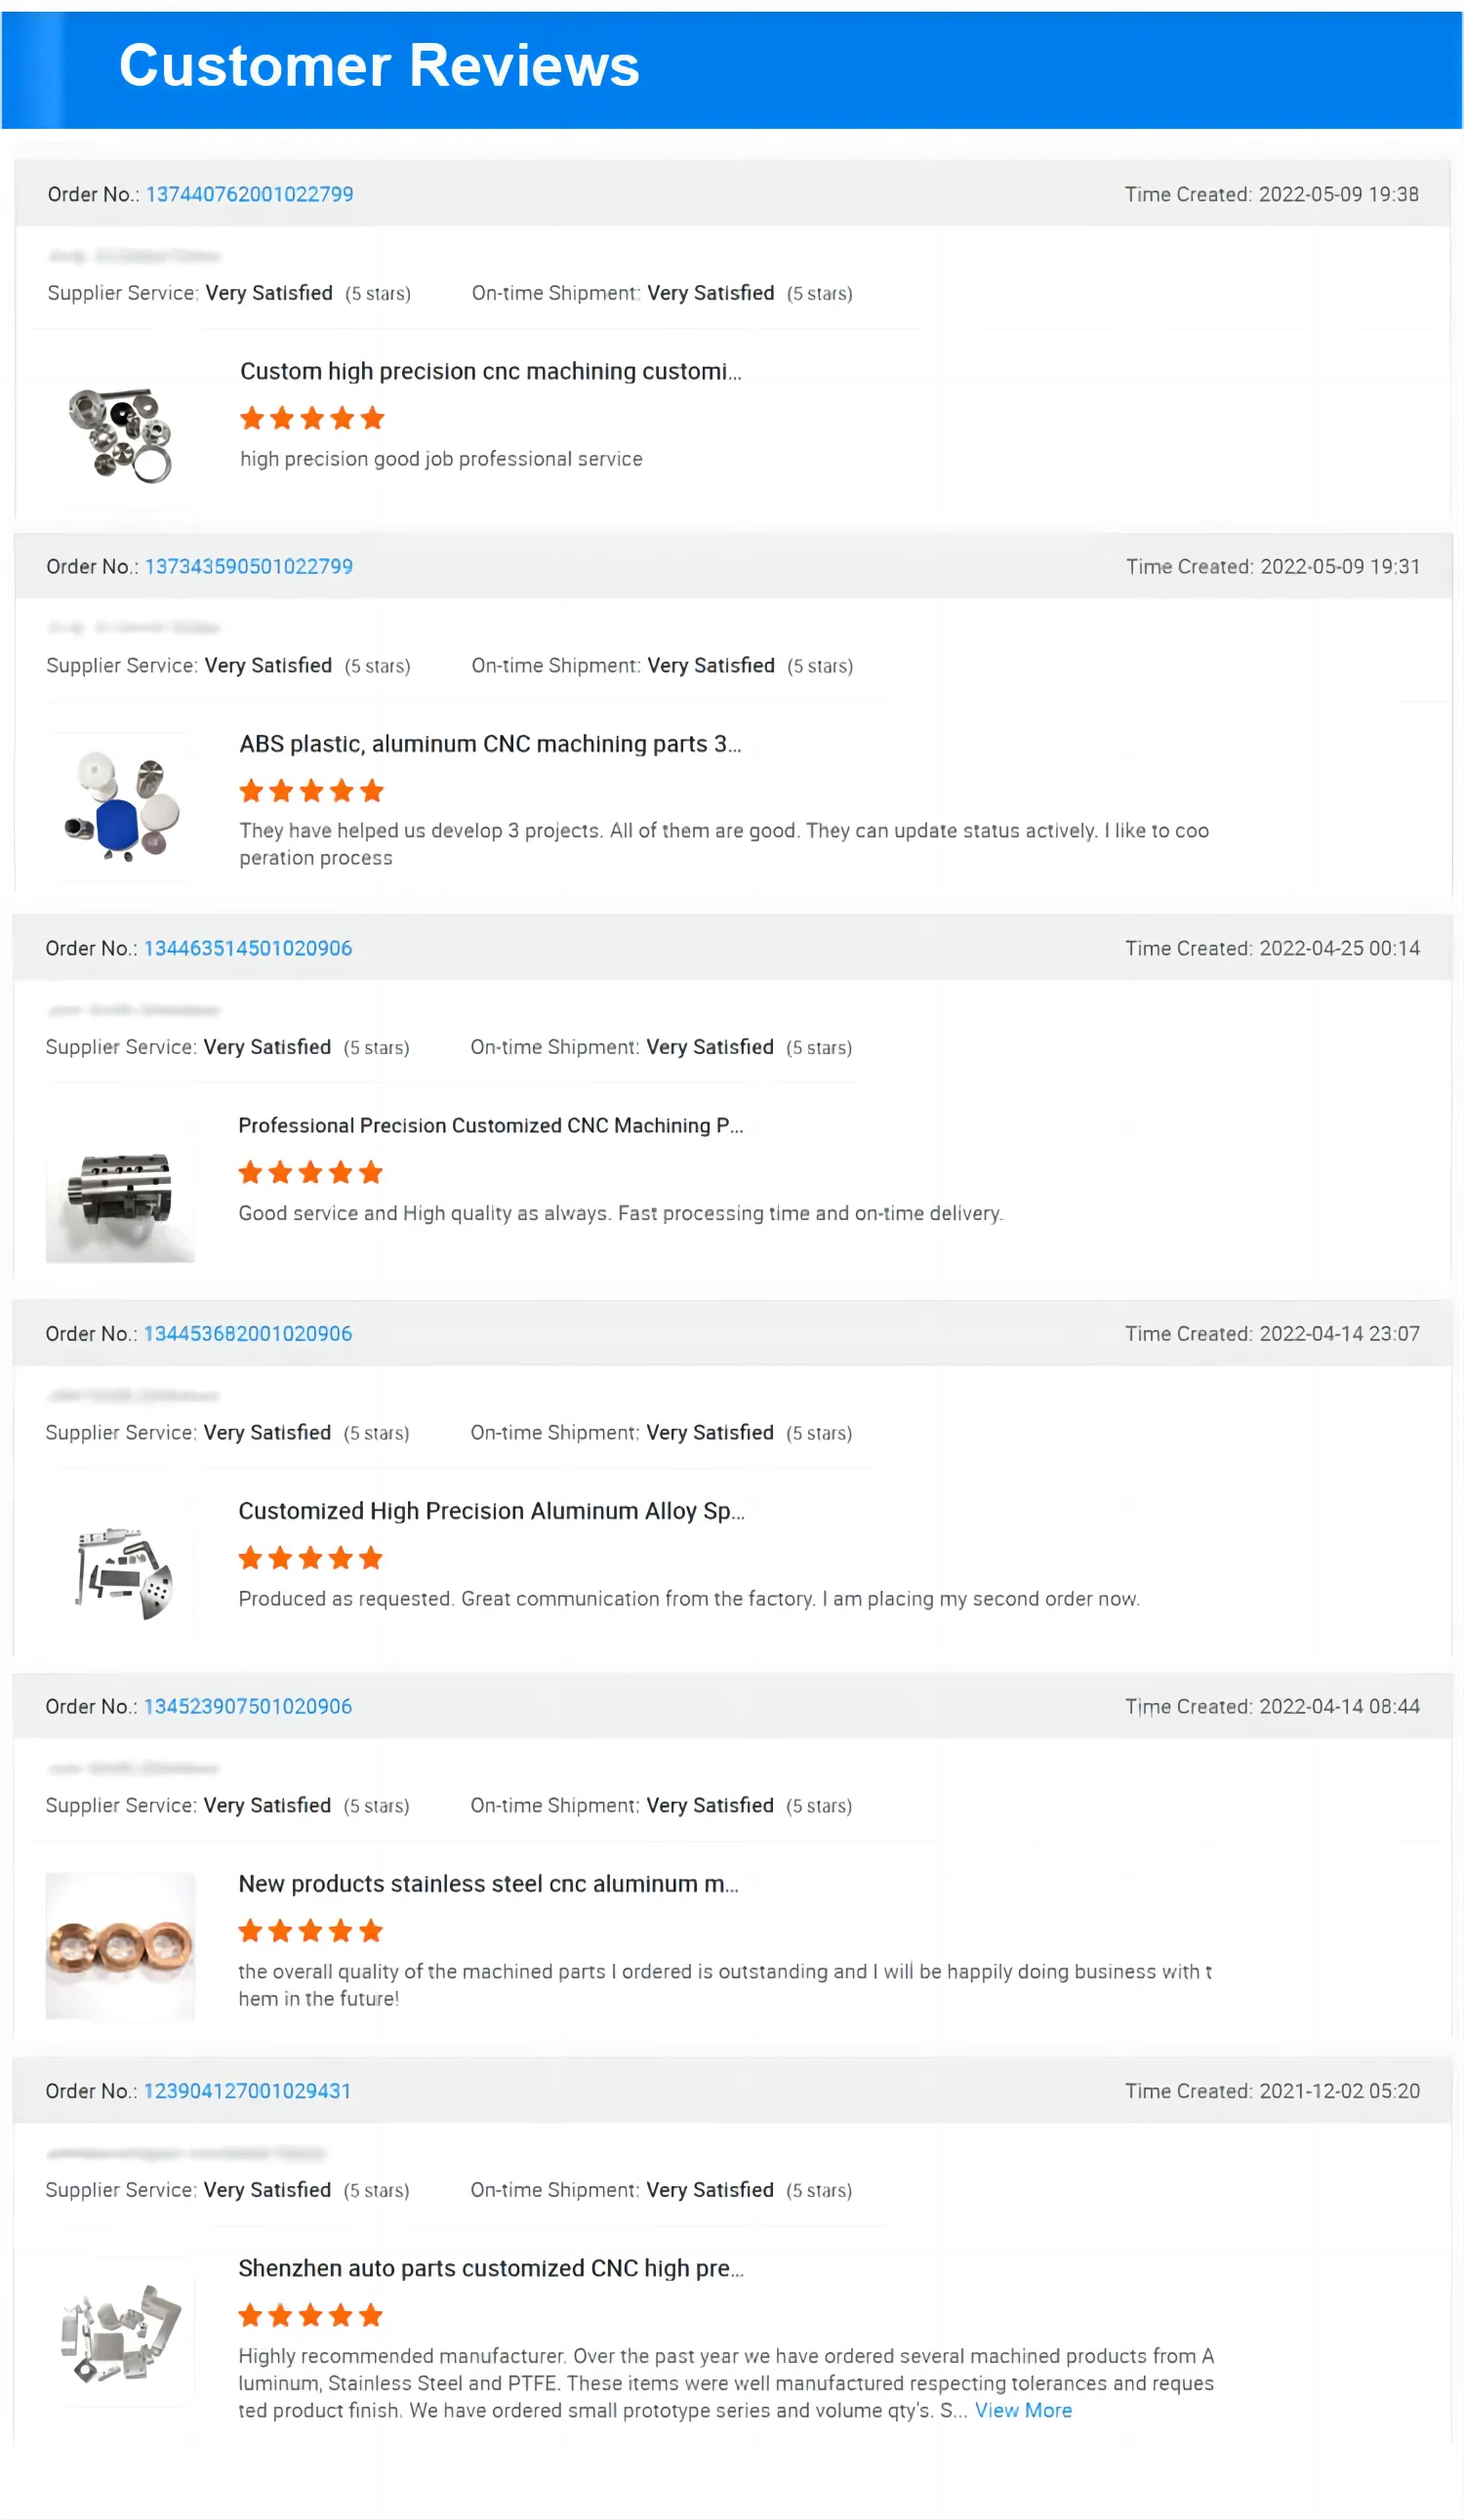
Task: Open order number 134523907501020906 link
Action: click(248, 1706)
